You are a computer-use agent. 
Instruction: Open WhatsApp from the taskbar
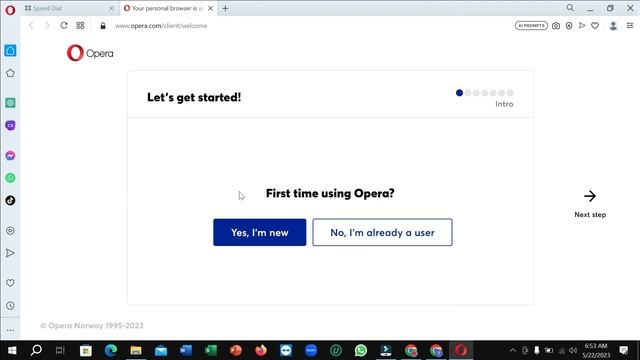[361, 350]
